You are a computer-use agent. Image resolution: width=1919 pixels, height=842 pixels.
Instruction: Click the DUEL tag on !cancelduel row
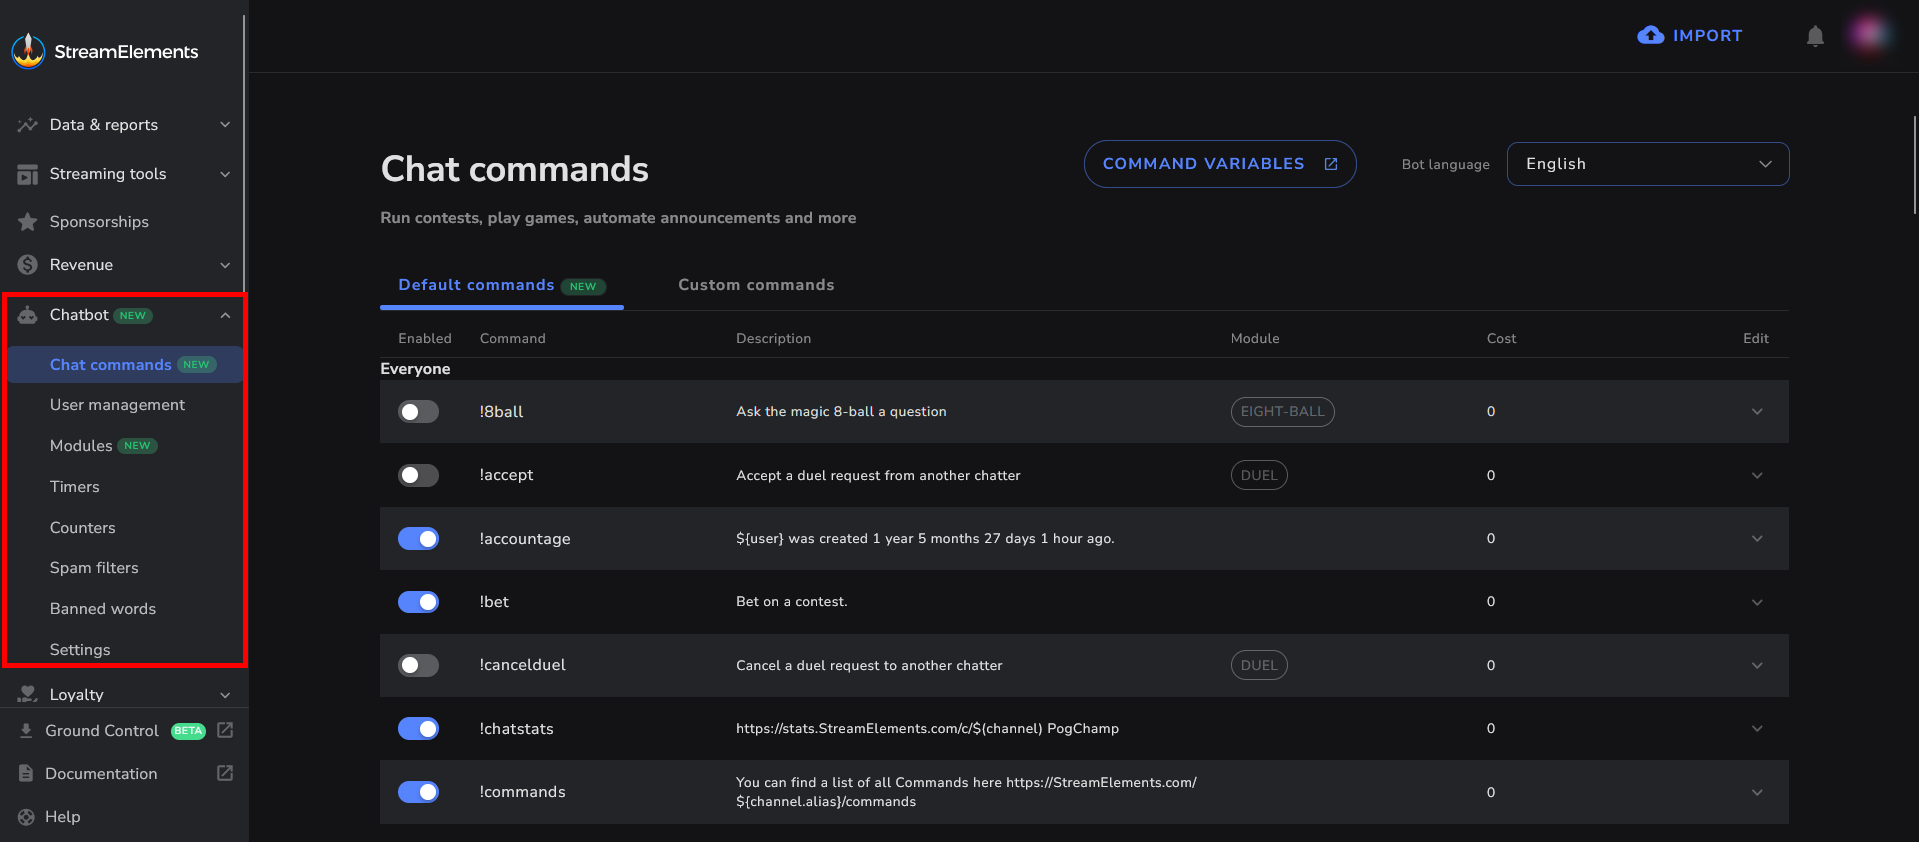click(x=1259, y=665)
